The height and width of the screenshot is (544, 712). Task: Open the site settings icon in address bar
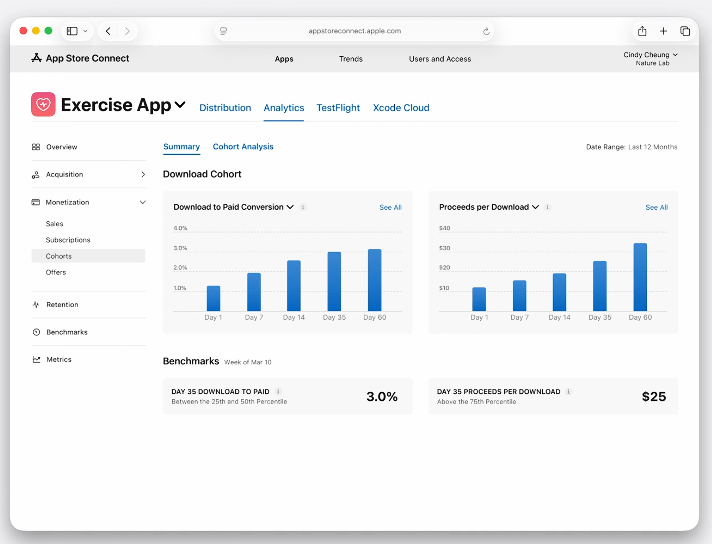(223, 31)
